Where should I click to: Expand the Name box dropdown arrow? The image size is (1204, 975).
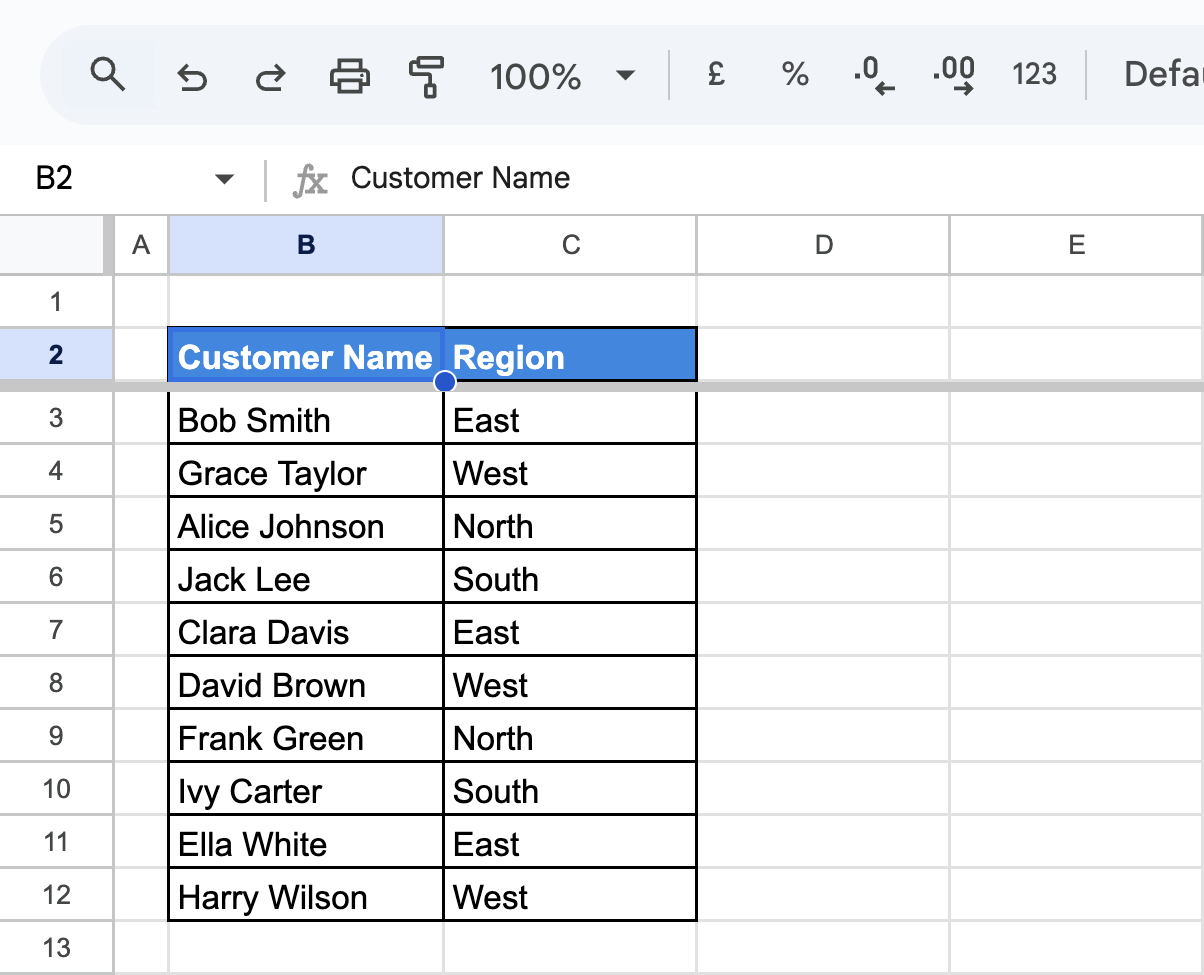click(225, 180)
